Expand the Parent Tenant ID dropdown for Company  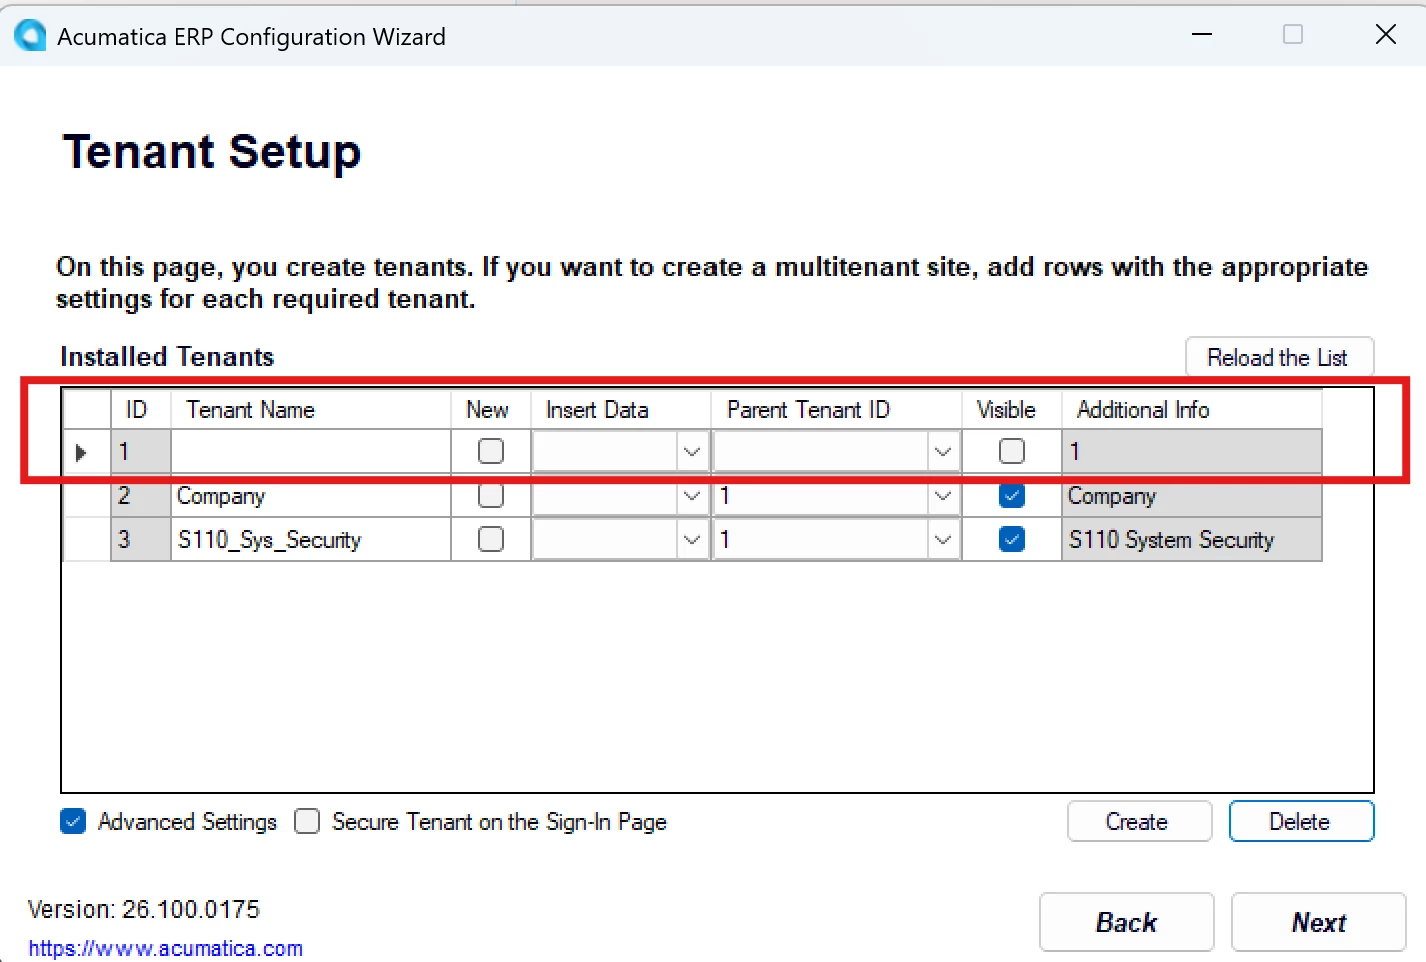tap(942, 495)
